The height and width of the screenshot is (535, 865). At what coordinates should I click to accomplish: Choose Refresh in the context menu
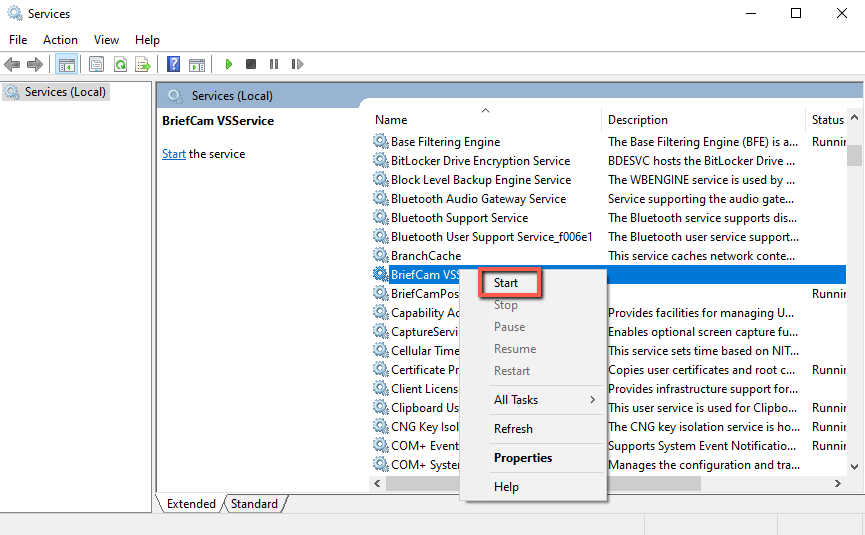pyautogui.click(x=513, y=429)
